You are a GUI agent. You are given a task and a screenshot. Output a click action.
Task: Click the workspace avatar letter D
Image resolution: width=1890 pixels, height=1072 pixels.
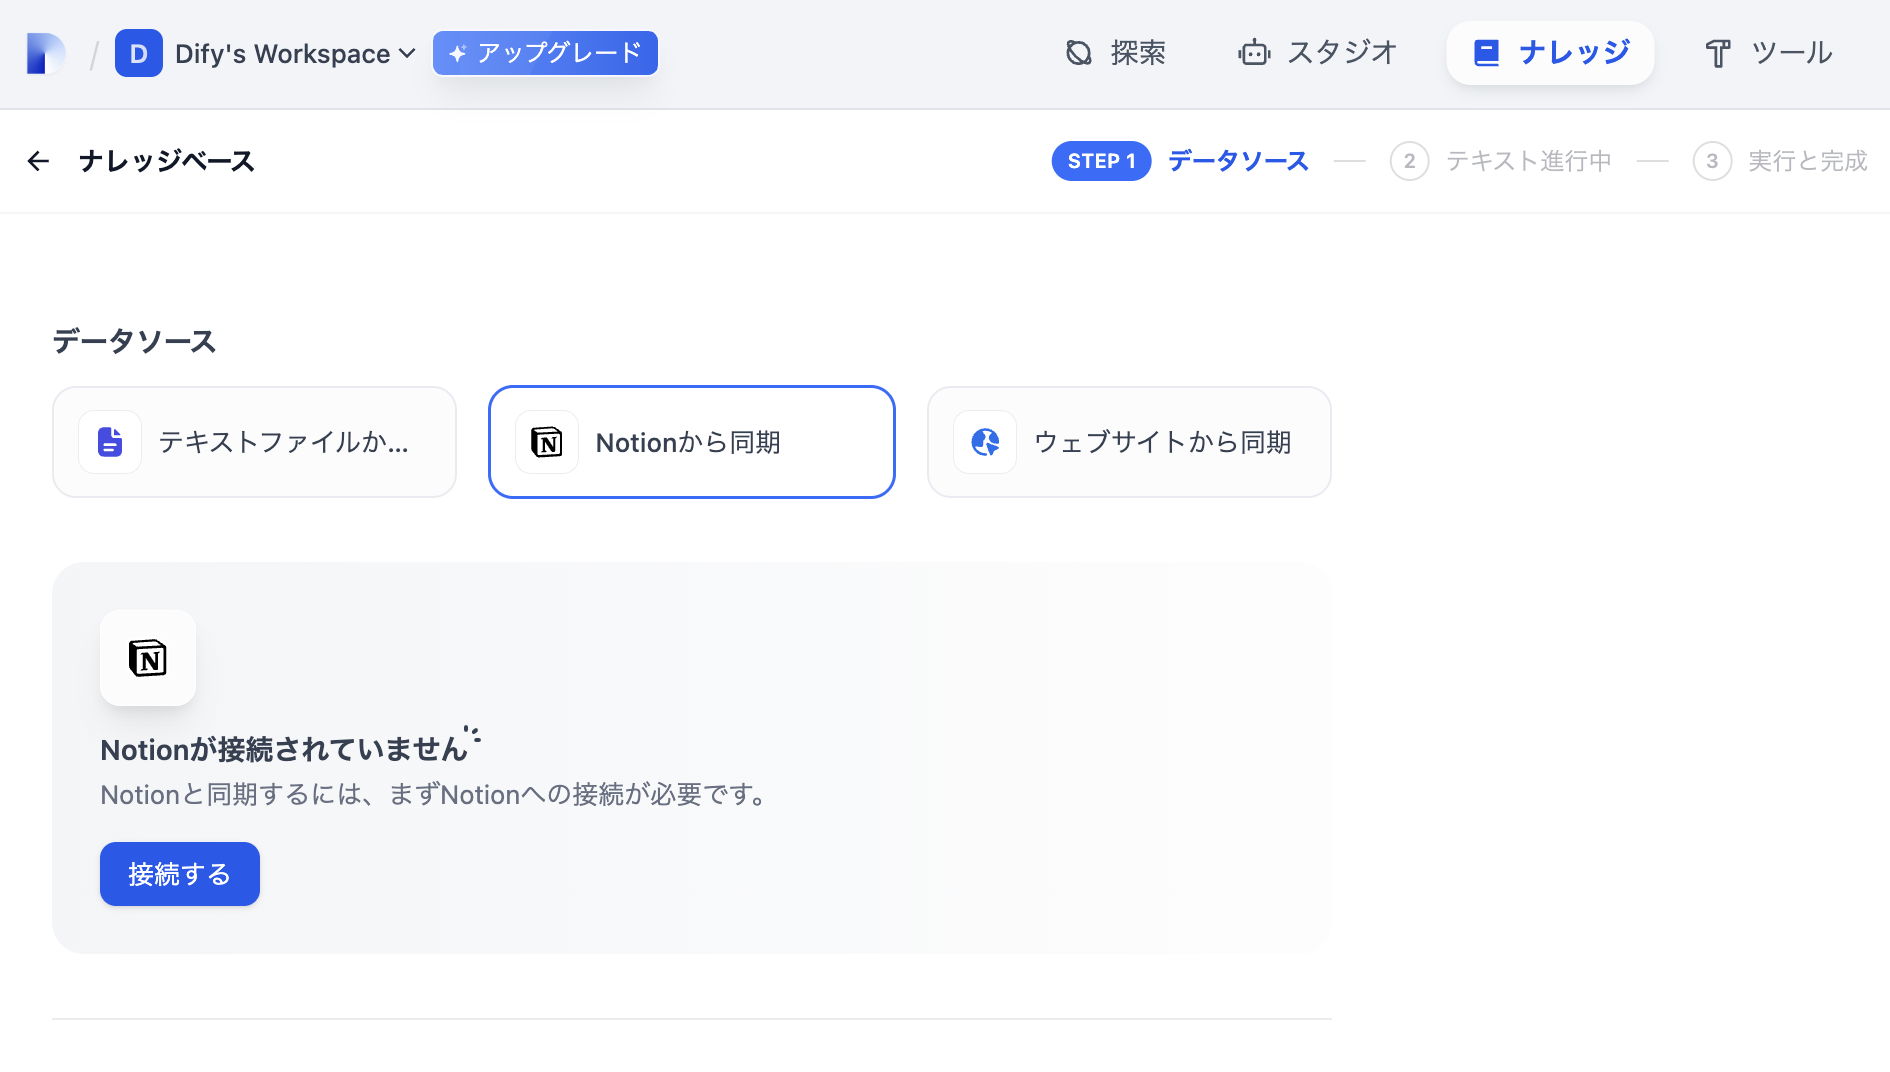coord(139,54)
